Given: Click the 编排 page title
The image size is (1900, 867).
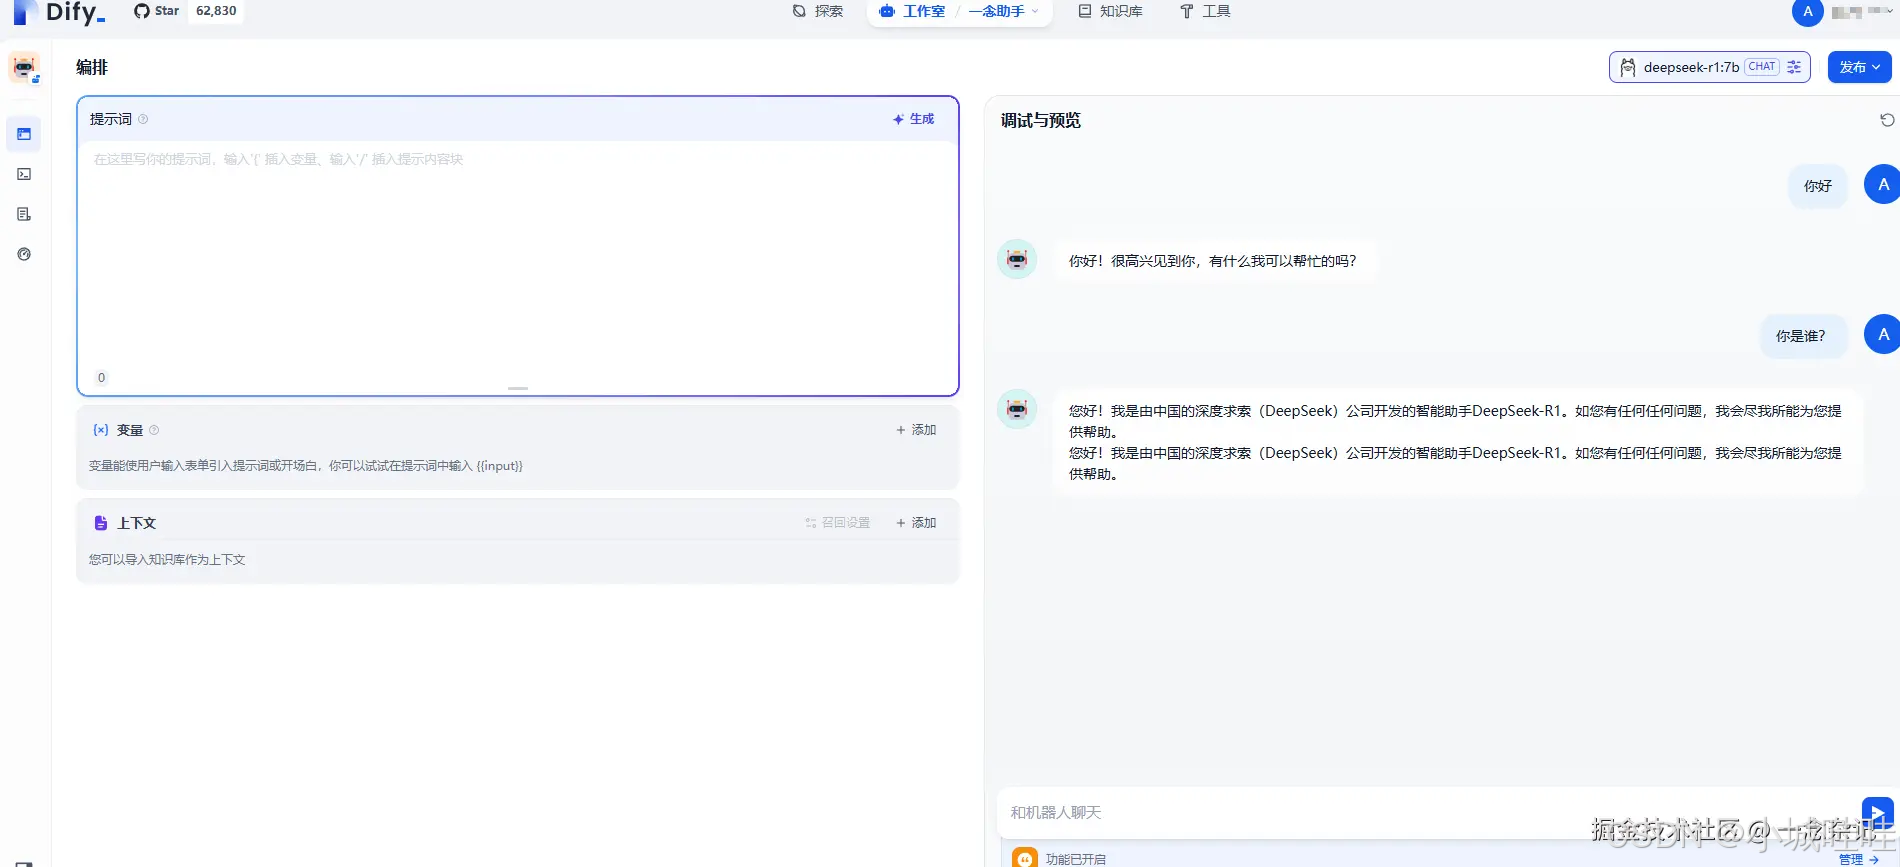Looking at the screenshot, I should point(92,67).
